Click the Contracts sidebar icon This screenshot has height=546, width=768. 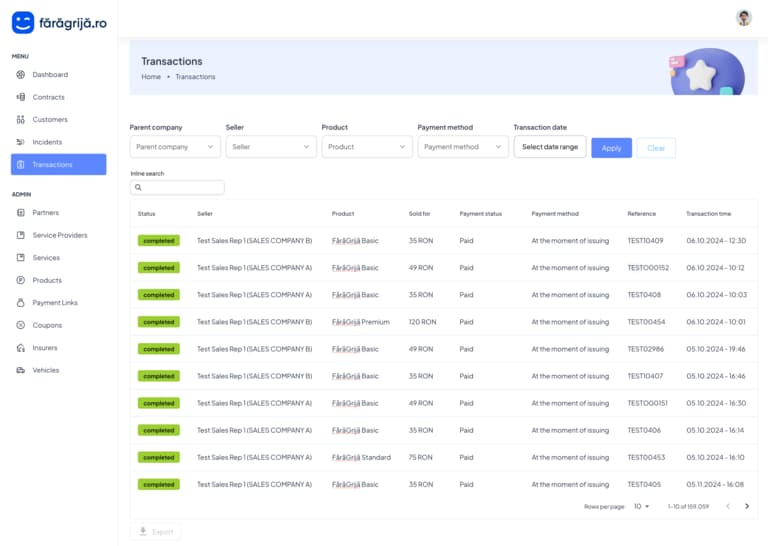coord(21,97)
